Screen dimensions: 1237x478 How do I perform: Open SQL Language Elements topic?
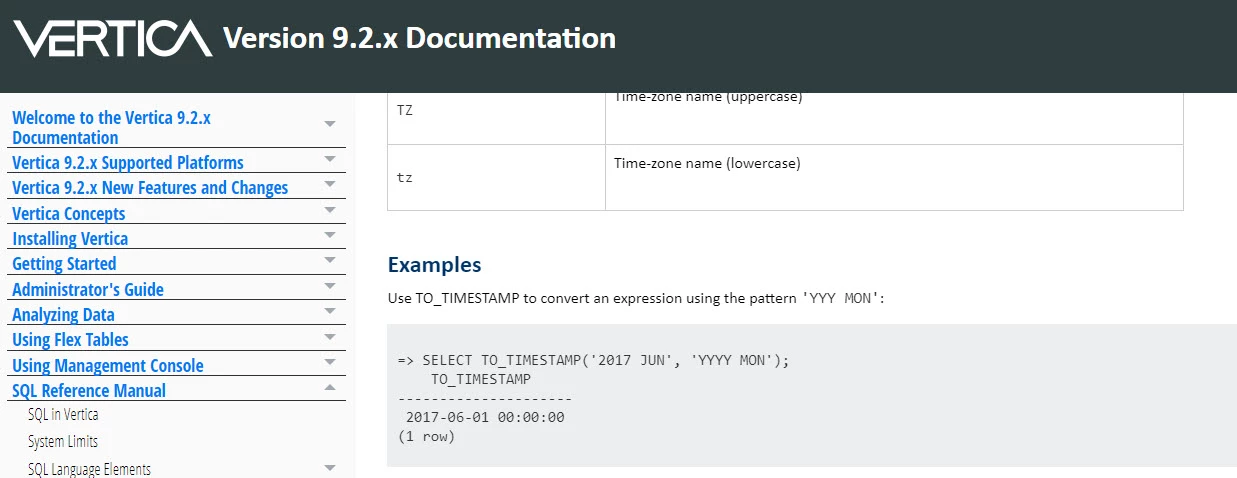pos(89,468)
